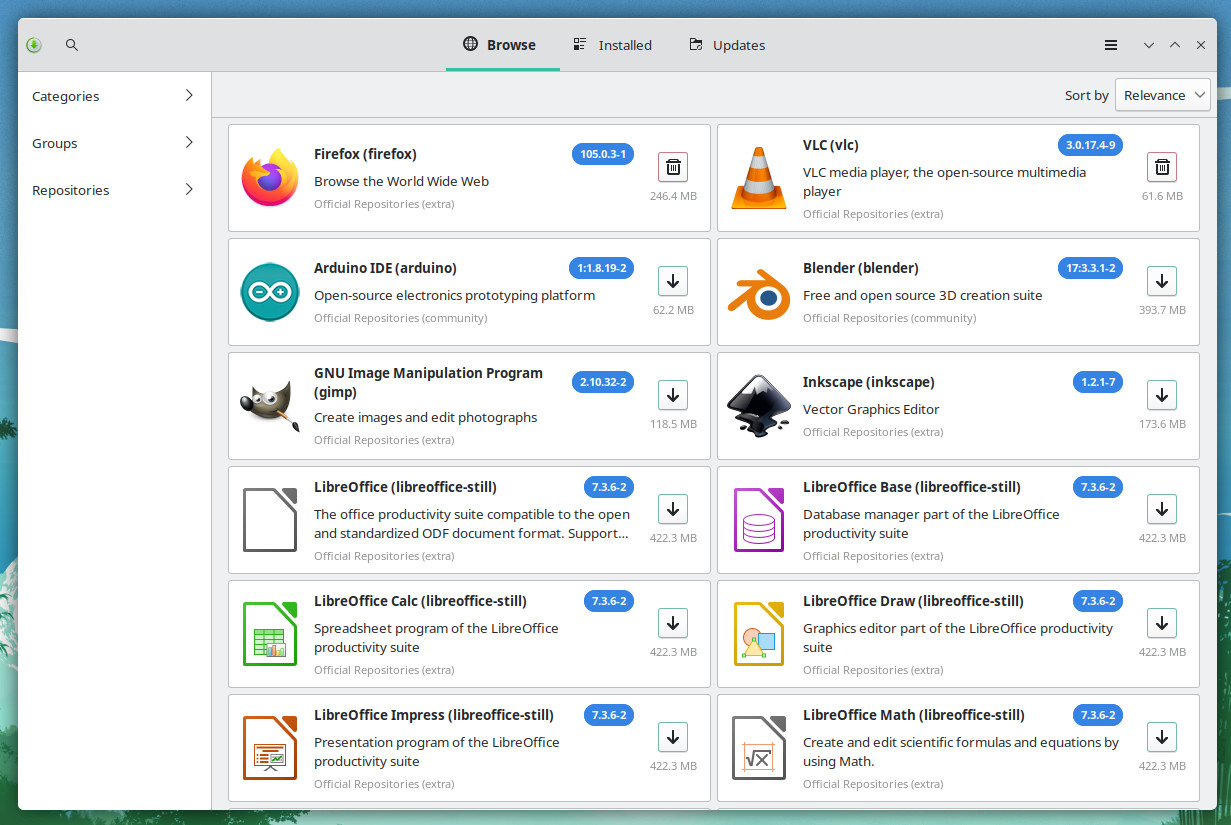Switch to the Installed tab

pyautogui.click(x=612, y=45)
